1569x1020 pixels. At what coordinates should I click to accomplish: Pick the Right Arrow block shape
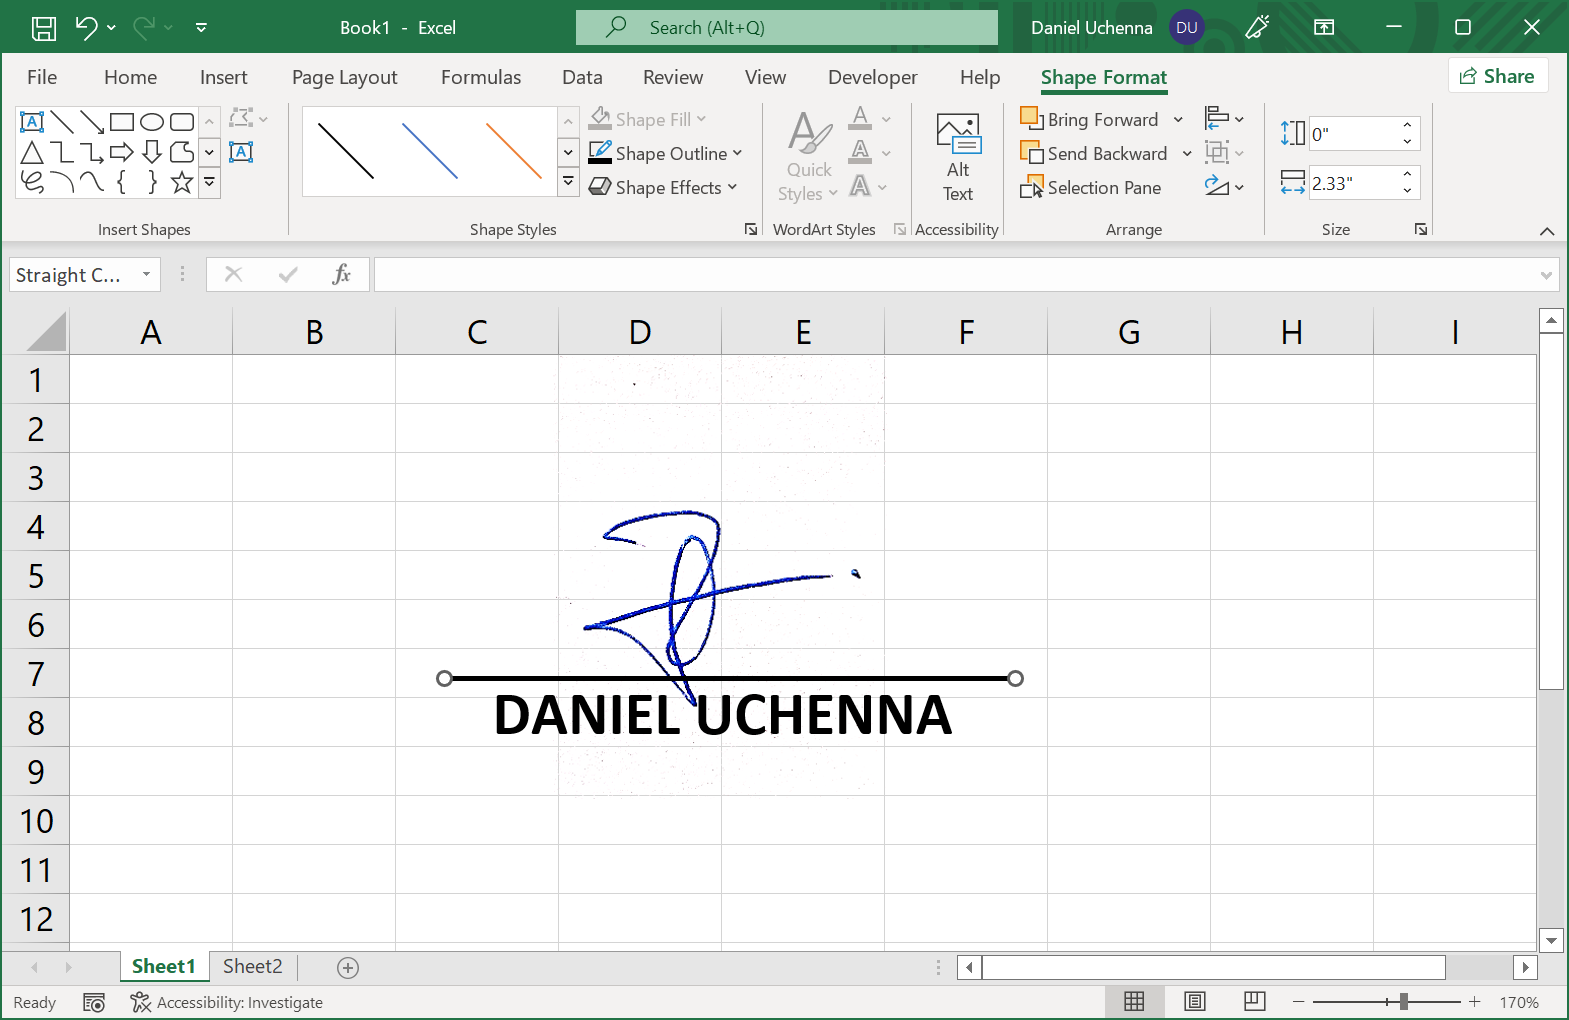[122, 152]
